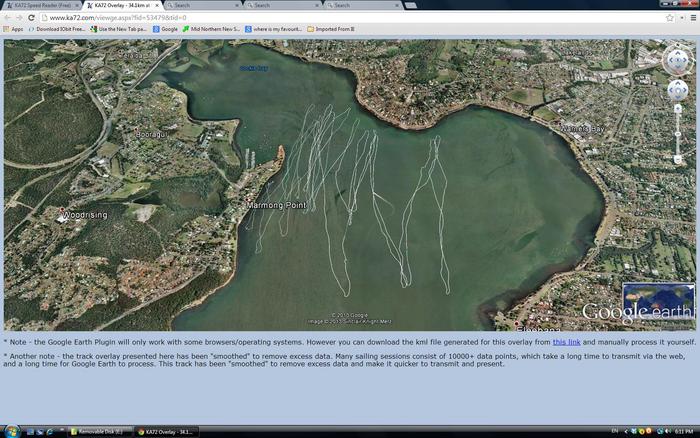
Task: Pan map up with move joystick
Action: pos(678,83)
